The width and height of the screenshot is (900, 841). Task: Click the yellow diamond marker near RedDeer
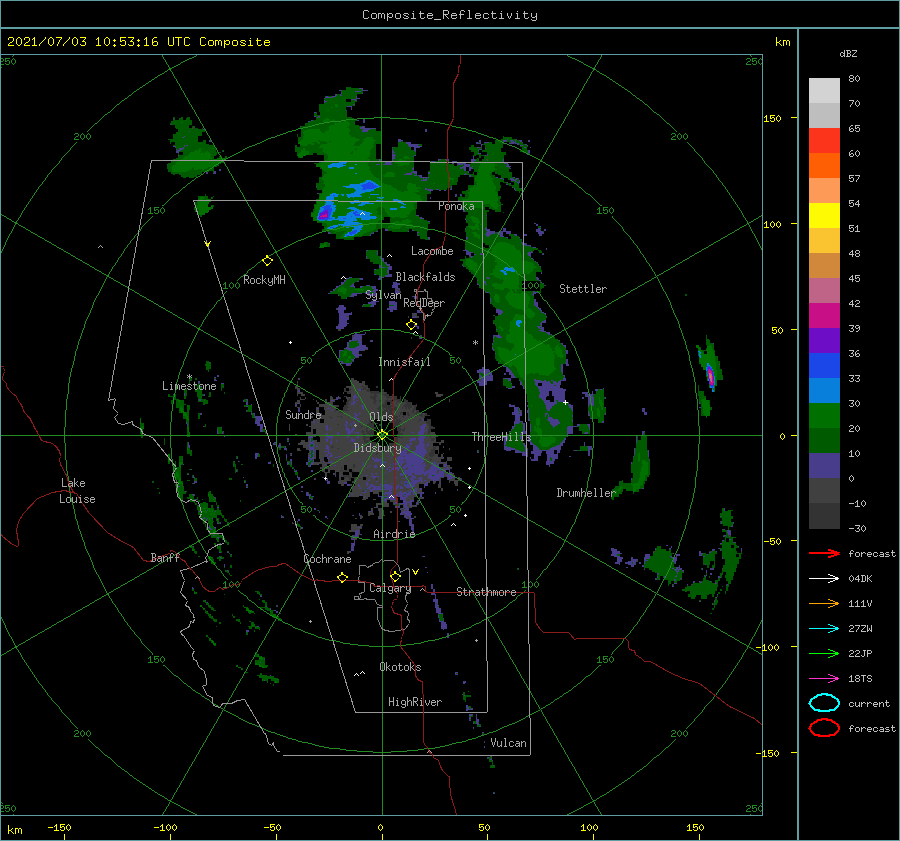(412, 325)
